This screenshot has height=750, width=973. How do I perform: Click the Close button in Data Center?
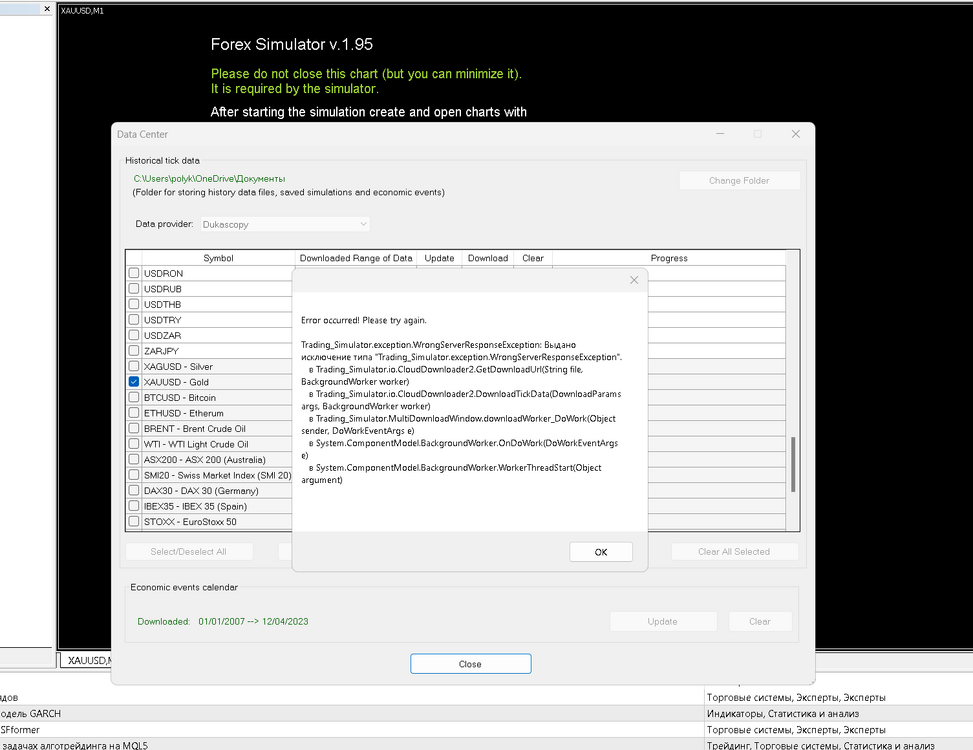[470, 664]
